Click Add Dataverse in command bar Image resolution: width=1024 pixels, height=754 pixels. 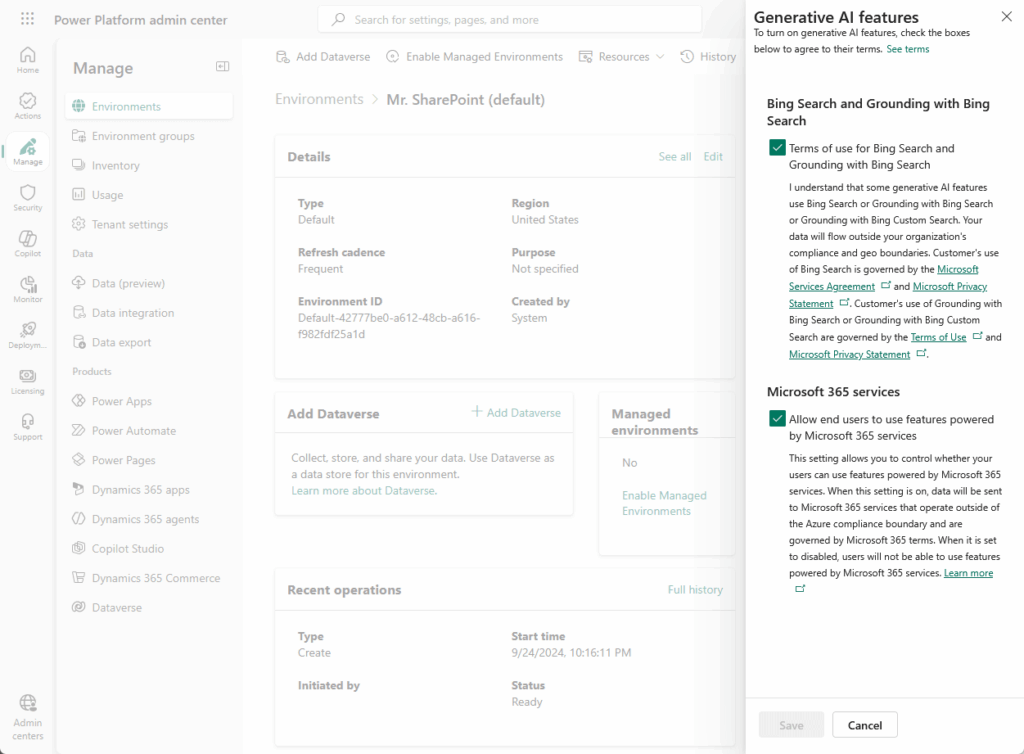point(323,57)
